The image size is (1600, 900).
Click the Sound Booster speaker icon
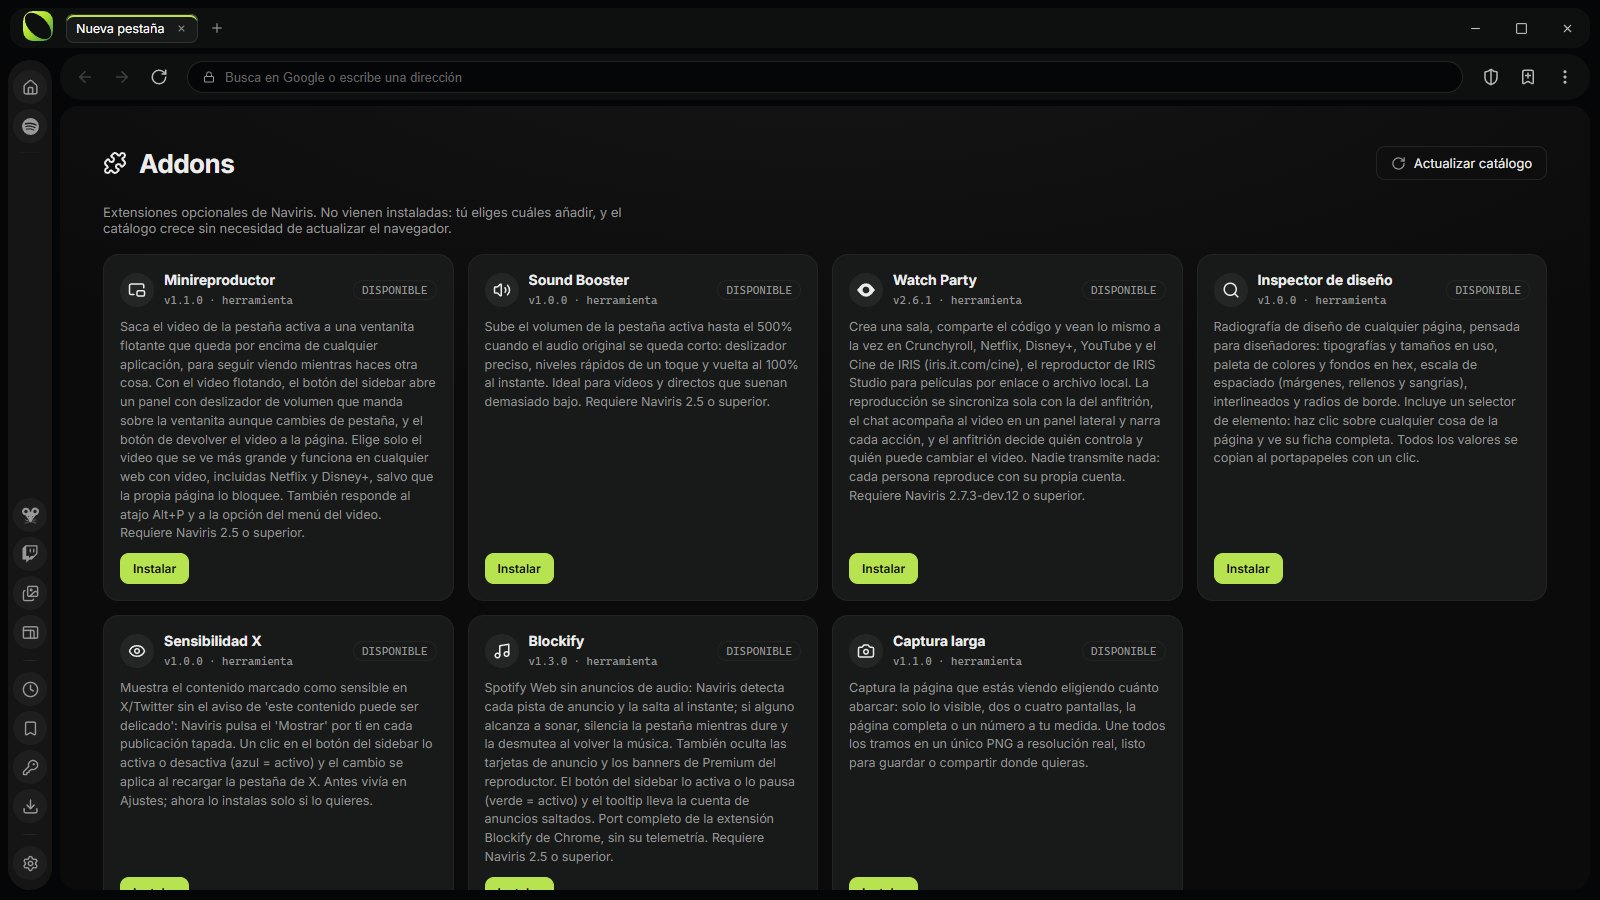(x=501, y=290)
